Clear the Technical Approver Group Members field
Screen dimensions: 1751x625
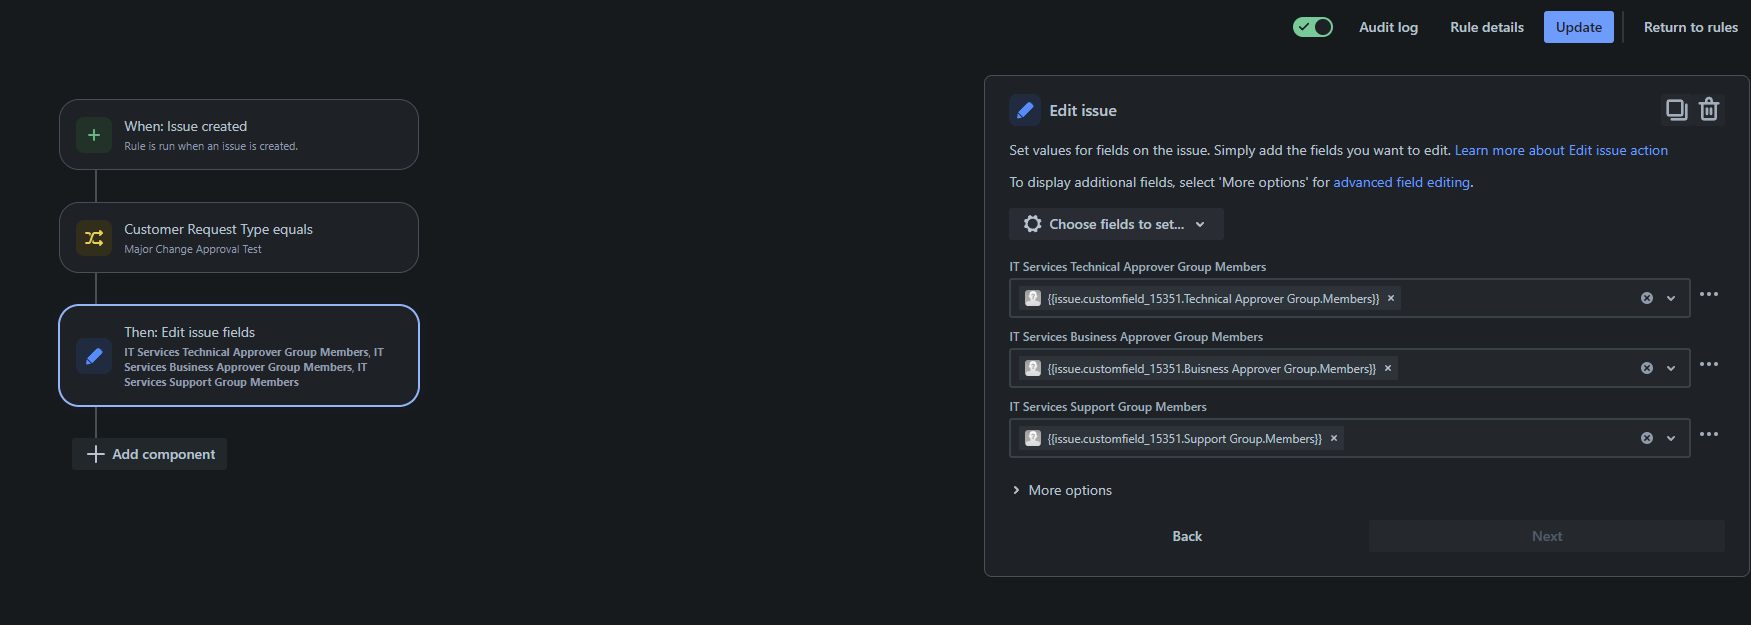1647,298
